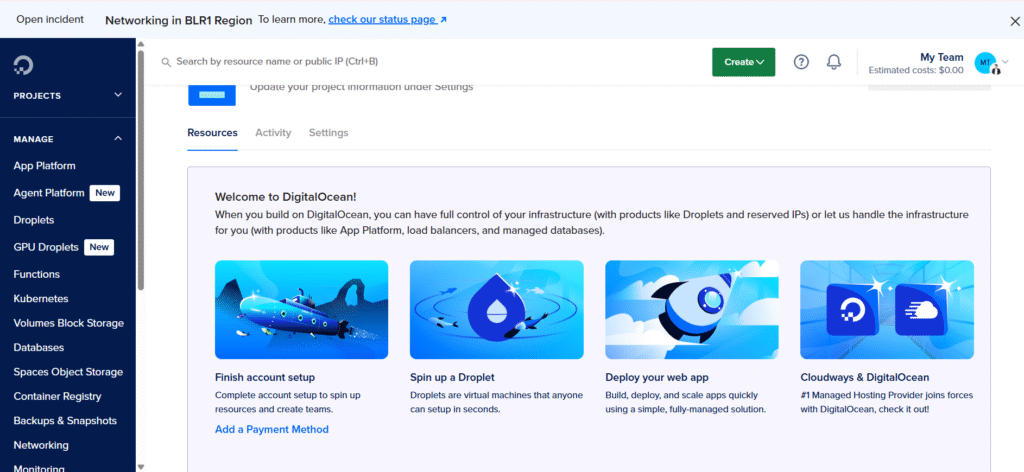The width and height of the screenshot is (1024, 472).
Task: Click the rocket Deploy web app image
Action: tap(692, 310)
